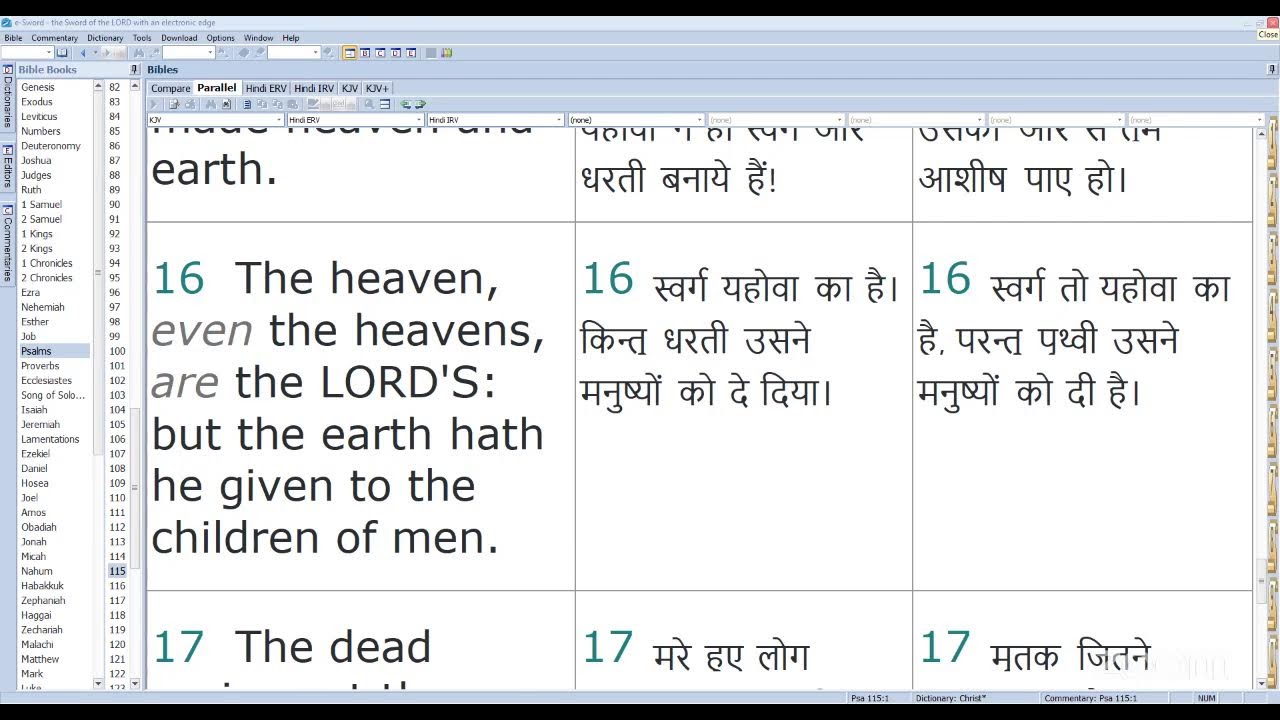Image resolution: width=1280 pixels, height=720 pixels.
Task: Click the text lines icon in Bibles toolbar
Action: point(247,104)
